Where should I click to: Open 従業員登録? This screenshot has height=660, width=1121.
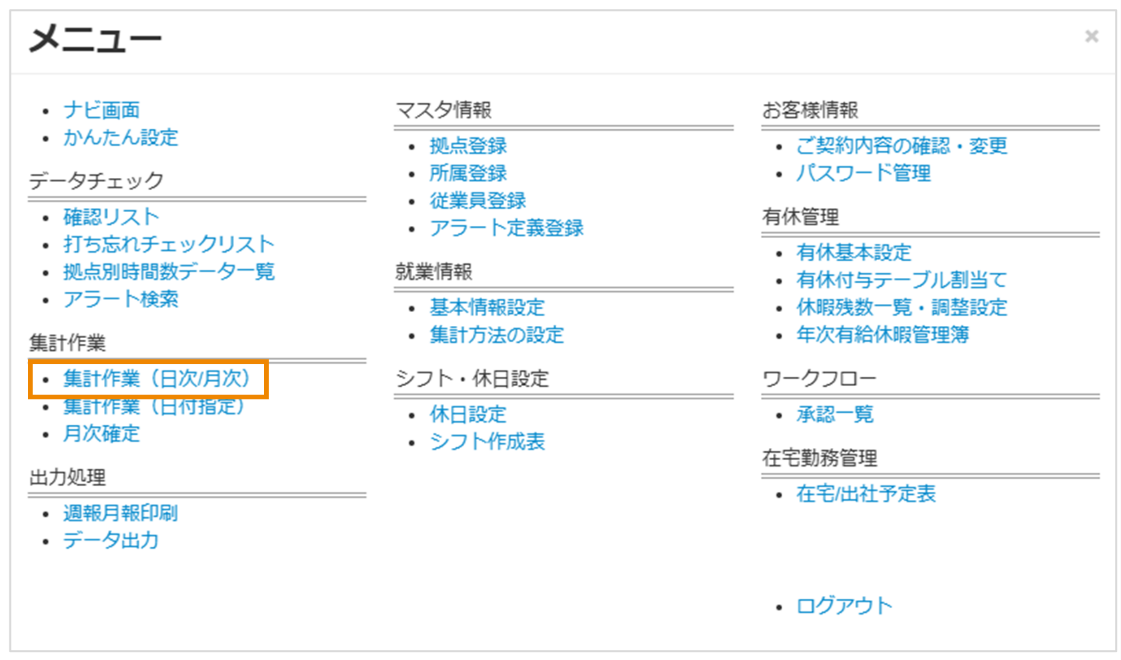point(477,199)
